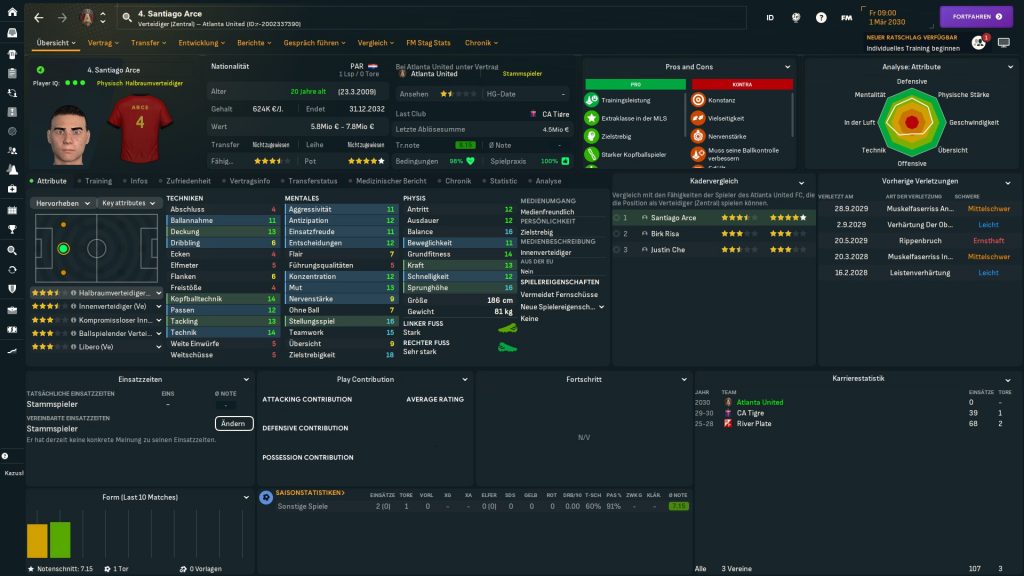1024x576 pixels.
Task: Switch to the Training view option
Action: coord(95,181)
